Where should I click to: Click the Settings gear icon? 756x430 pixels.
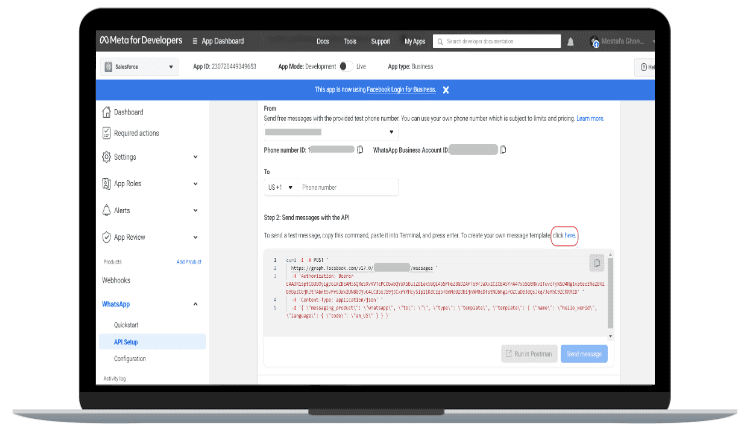[x=107, y=157]
